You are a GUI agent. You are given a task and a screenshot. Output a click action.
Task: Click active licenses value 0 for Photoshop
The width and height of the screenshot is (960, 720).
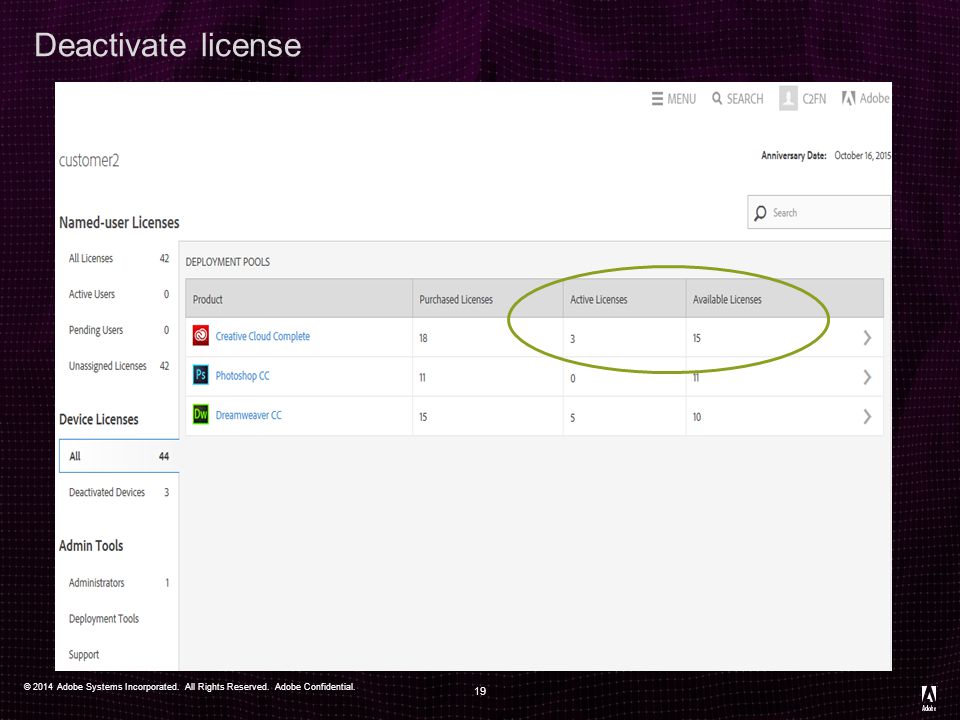[x=572, y=378]
